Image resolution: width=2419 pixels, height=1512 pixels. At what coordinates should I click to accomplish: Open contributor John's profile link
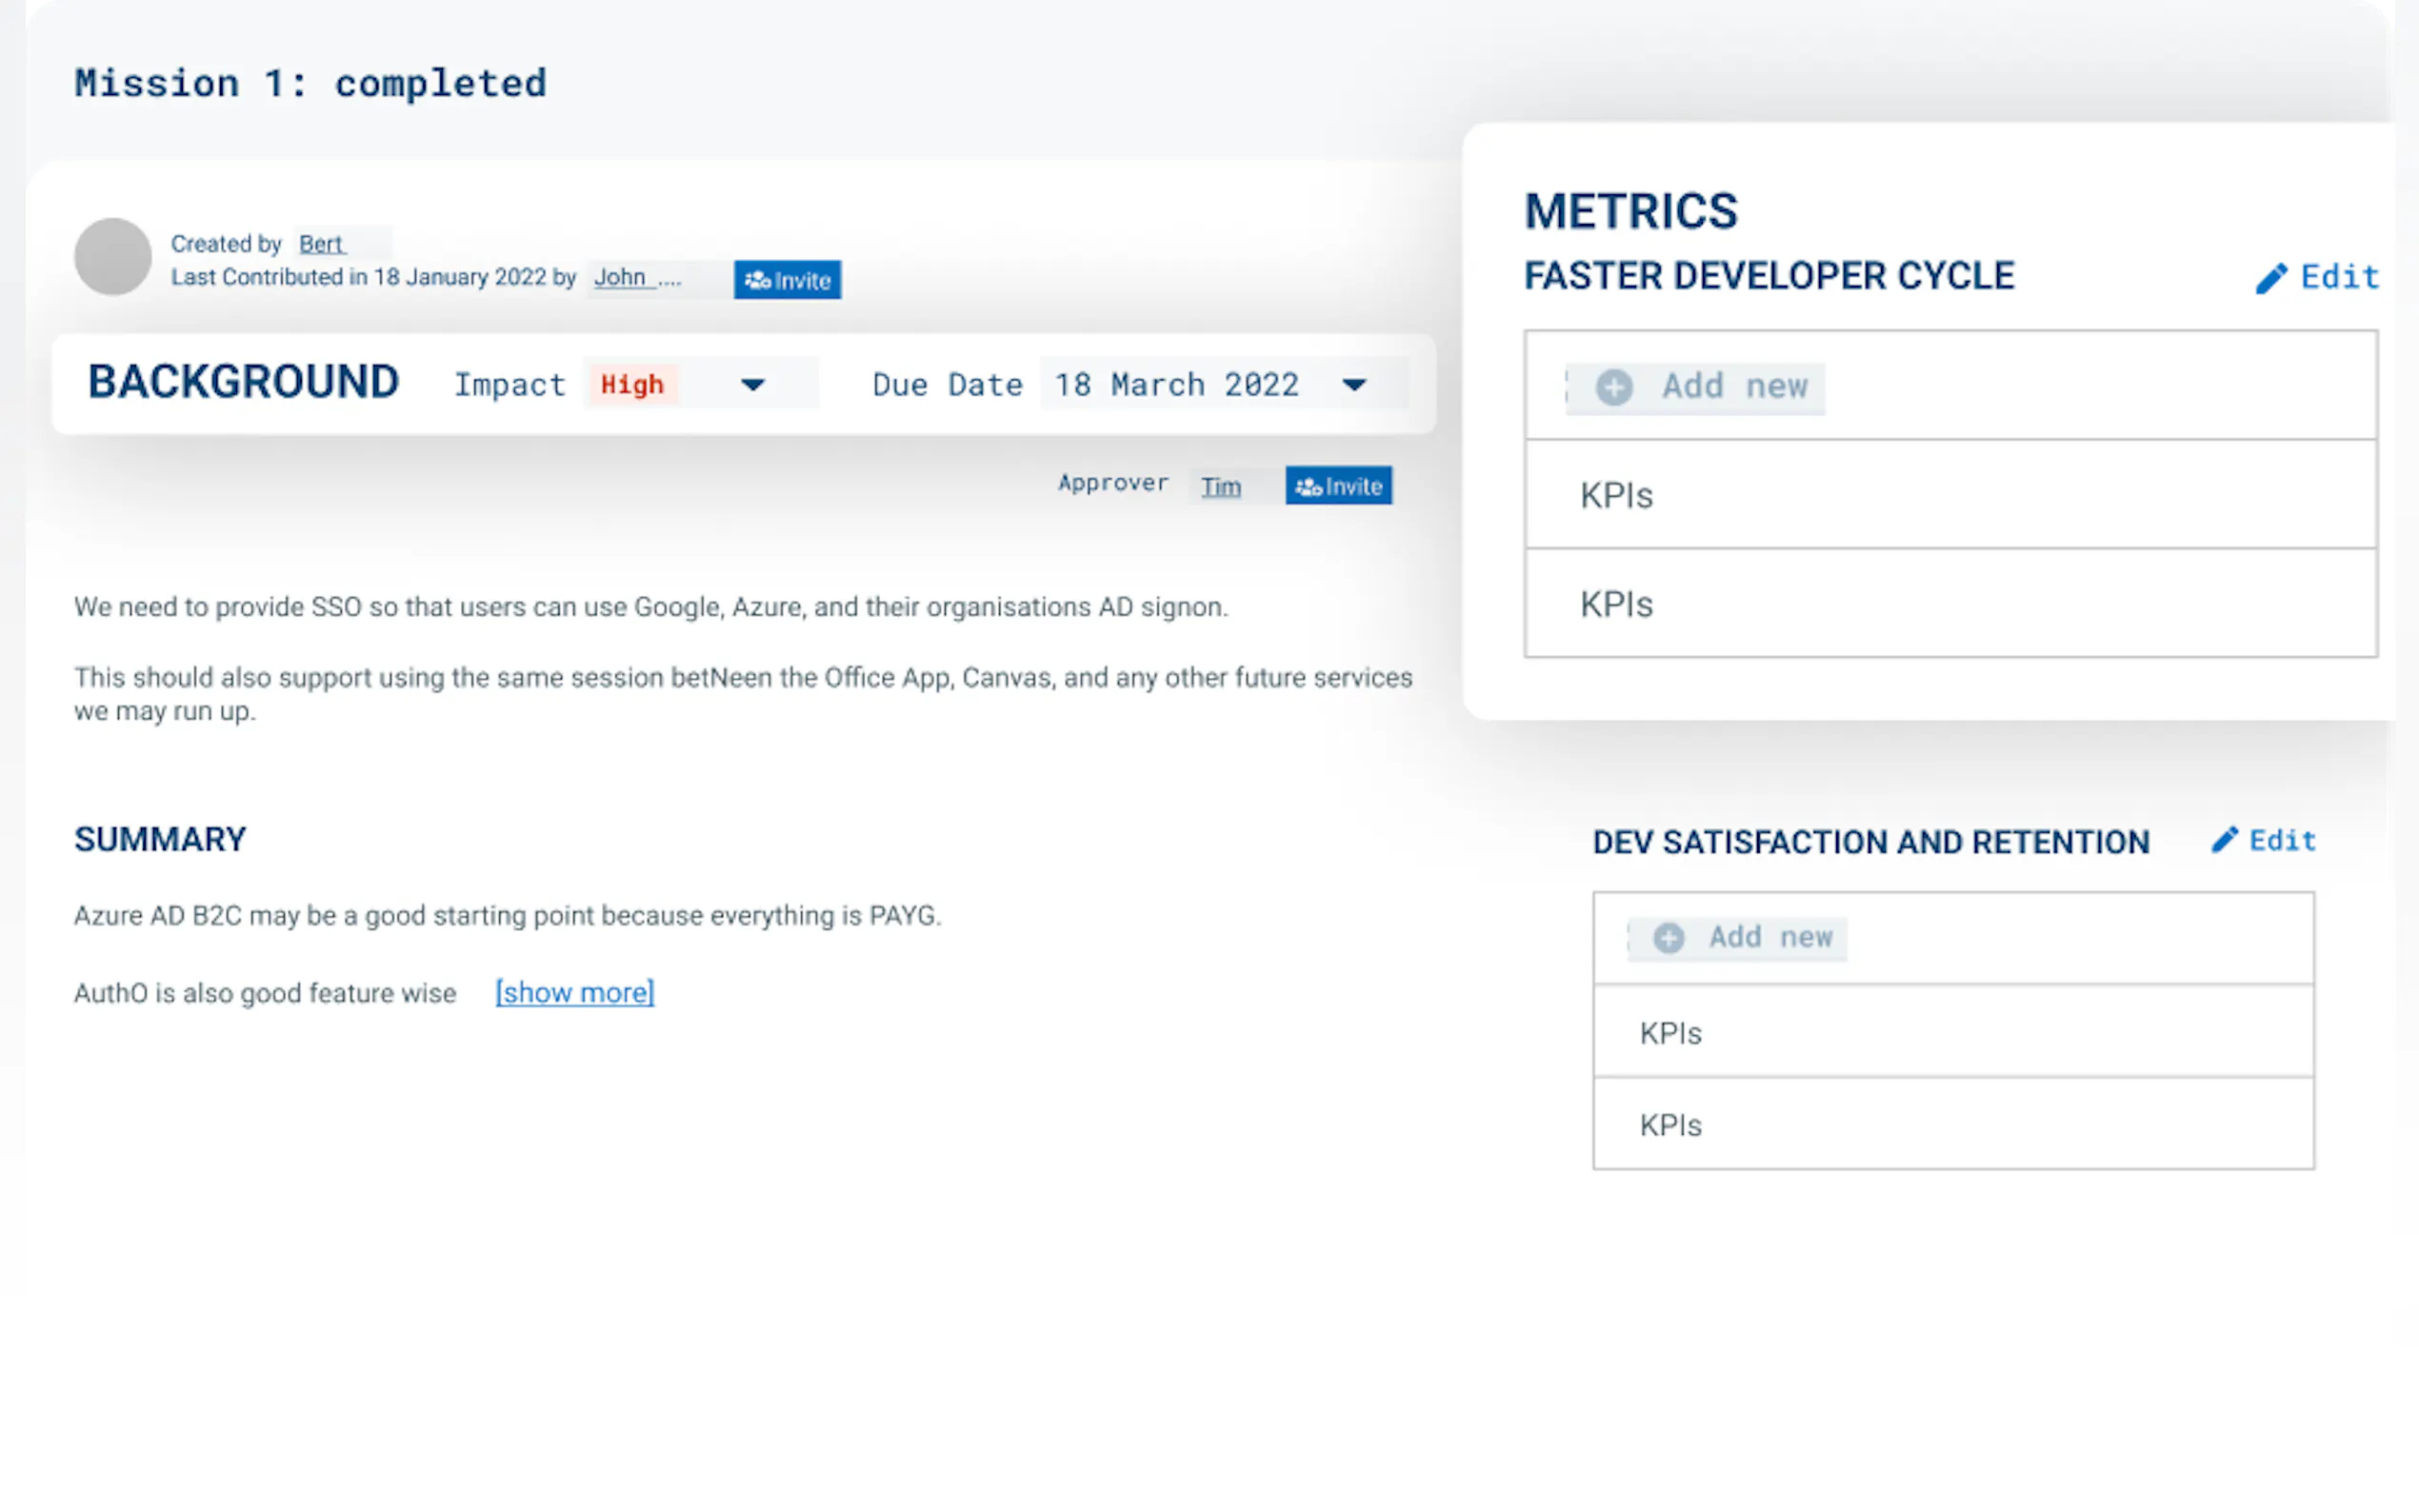[x=620, y=278]
